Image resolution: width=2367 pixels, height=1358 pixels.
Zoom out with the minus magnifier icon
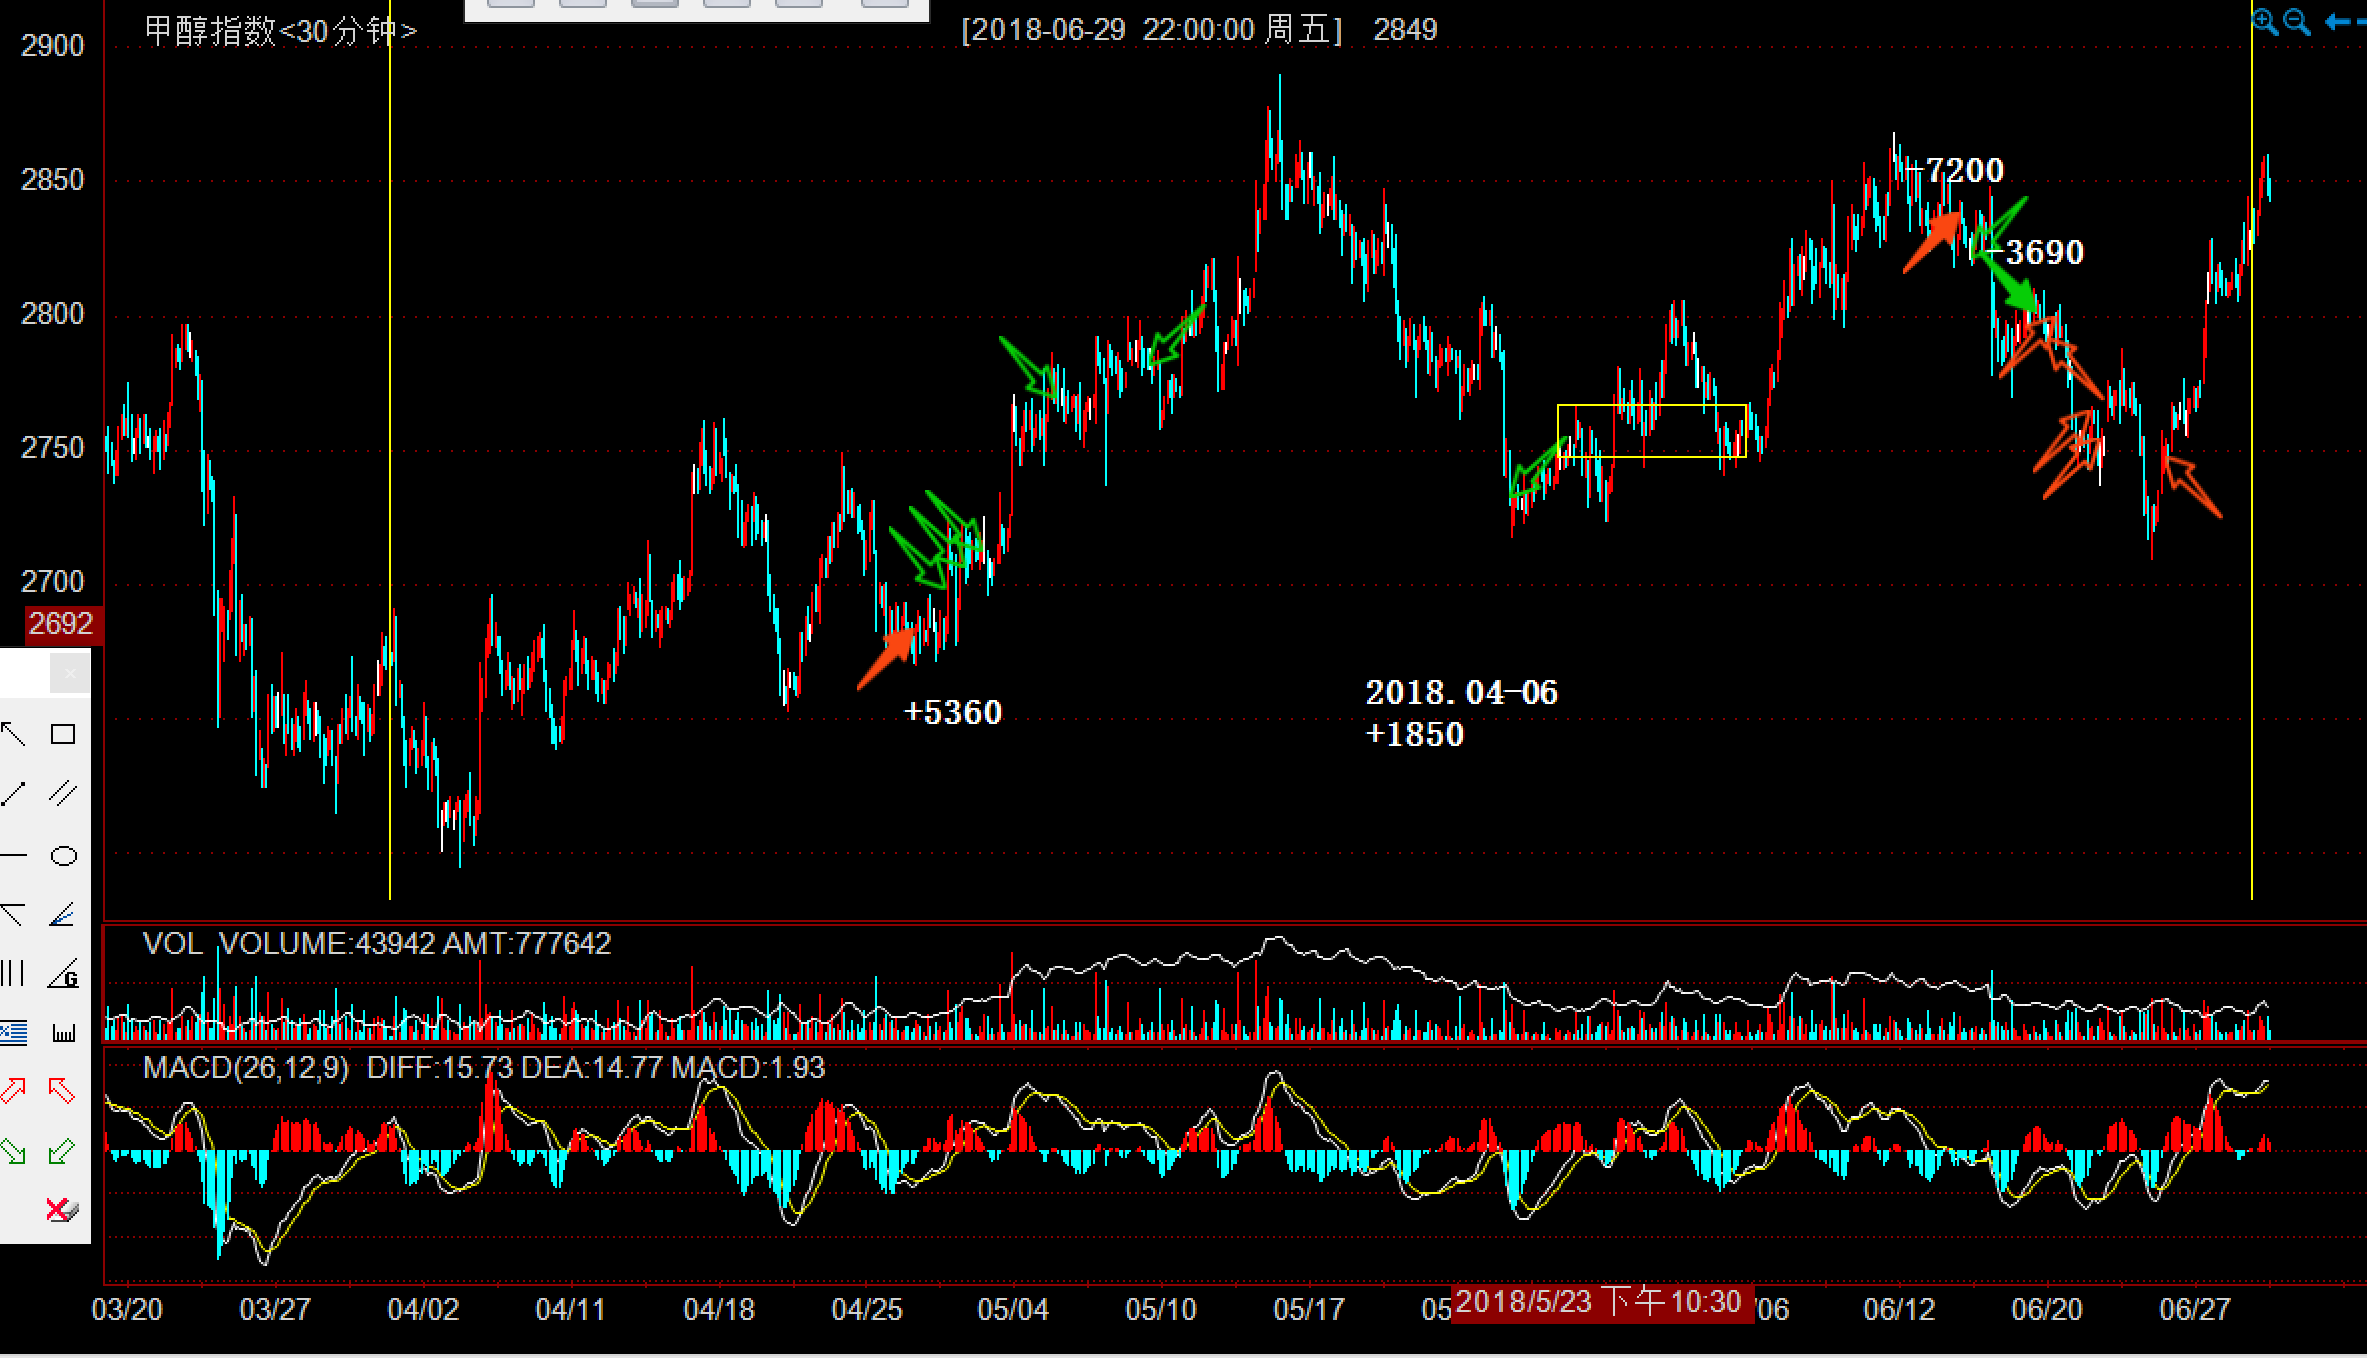pos(2297,22)
